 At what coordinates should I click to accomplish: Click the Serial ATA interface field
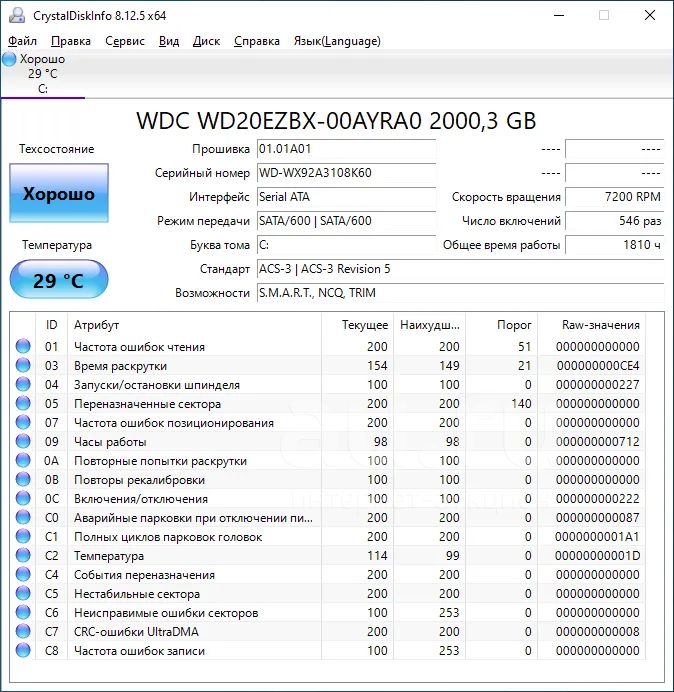pos(346,197)
